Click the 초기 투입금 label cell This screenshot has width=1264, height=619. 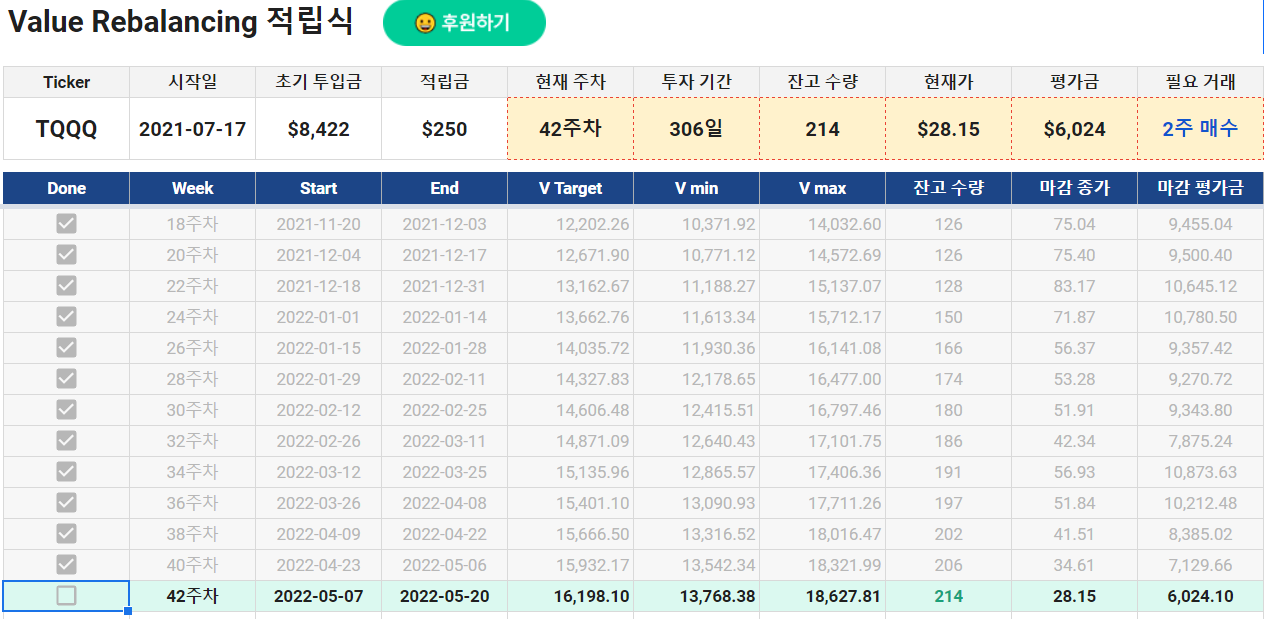coord(318,82)
